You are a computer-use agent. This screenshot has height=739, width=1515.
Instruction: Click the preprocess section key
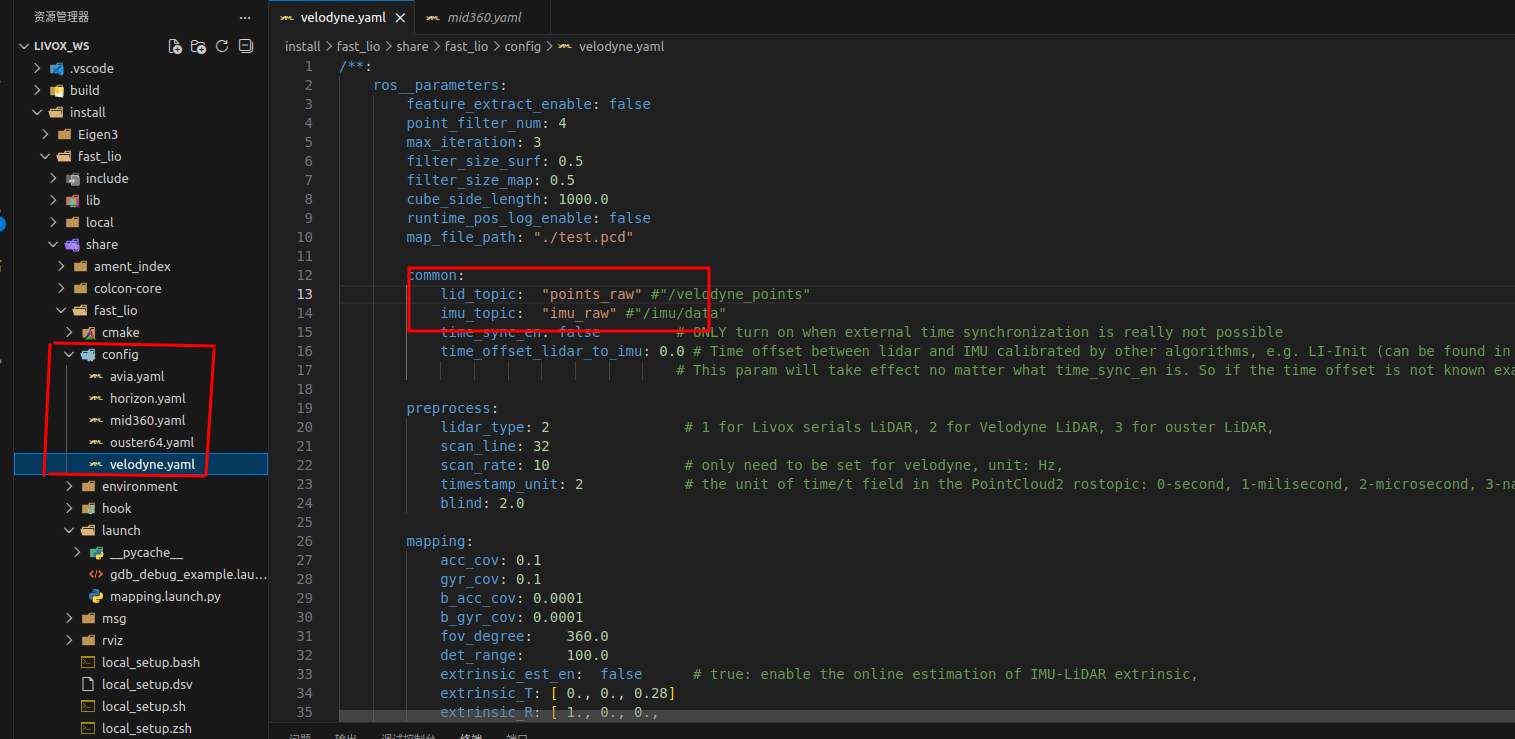click(448, 408)
